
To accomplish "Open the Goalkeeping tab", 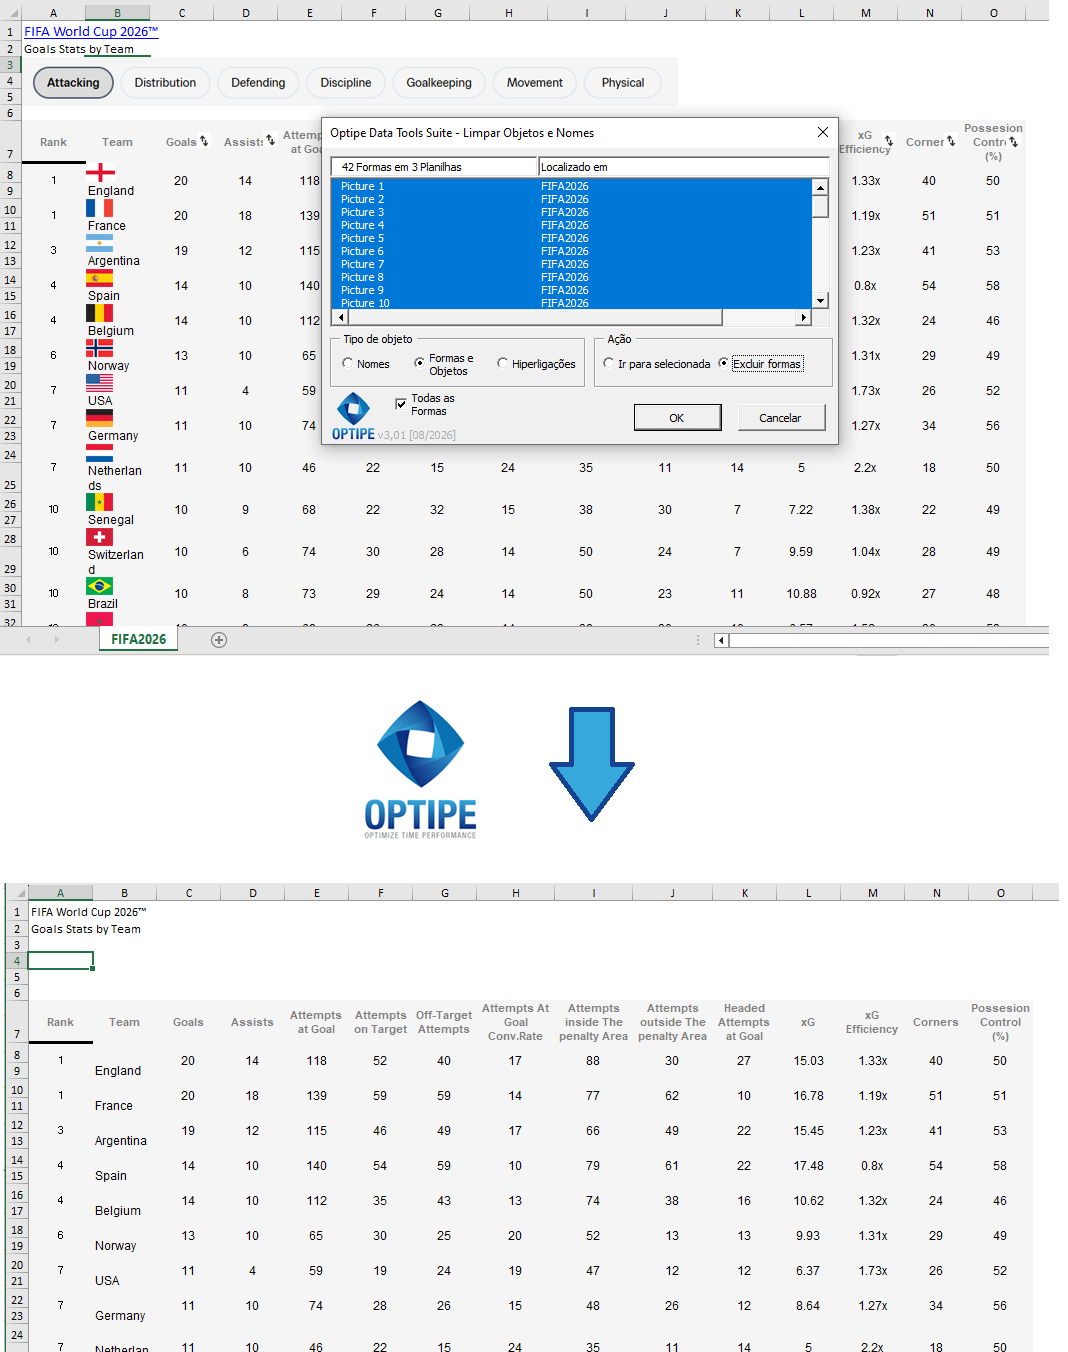I will [439, 83].
